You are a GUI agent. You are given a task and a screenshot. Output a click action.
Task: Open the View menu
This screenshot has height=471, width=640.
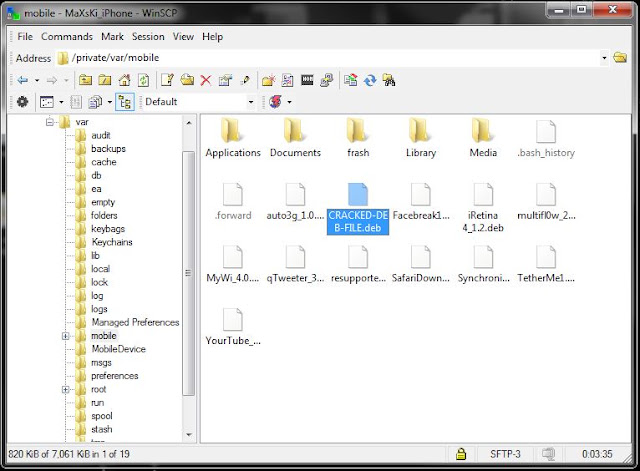(183, 36)
